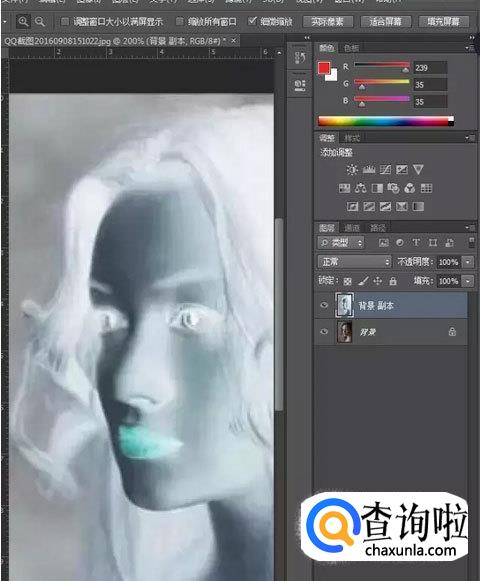480x581 pixels.
Task: Expand the 不透明度 opacity dropdown arrow
Action: click(468, 262)
